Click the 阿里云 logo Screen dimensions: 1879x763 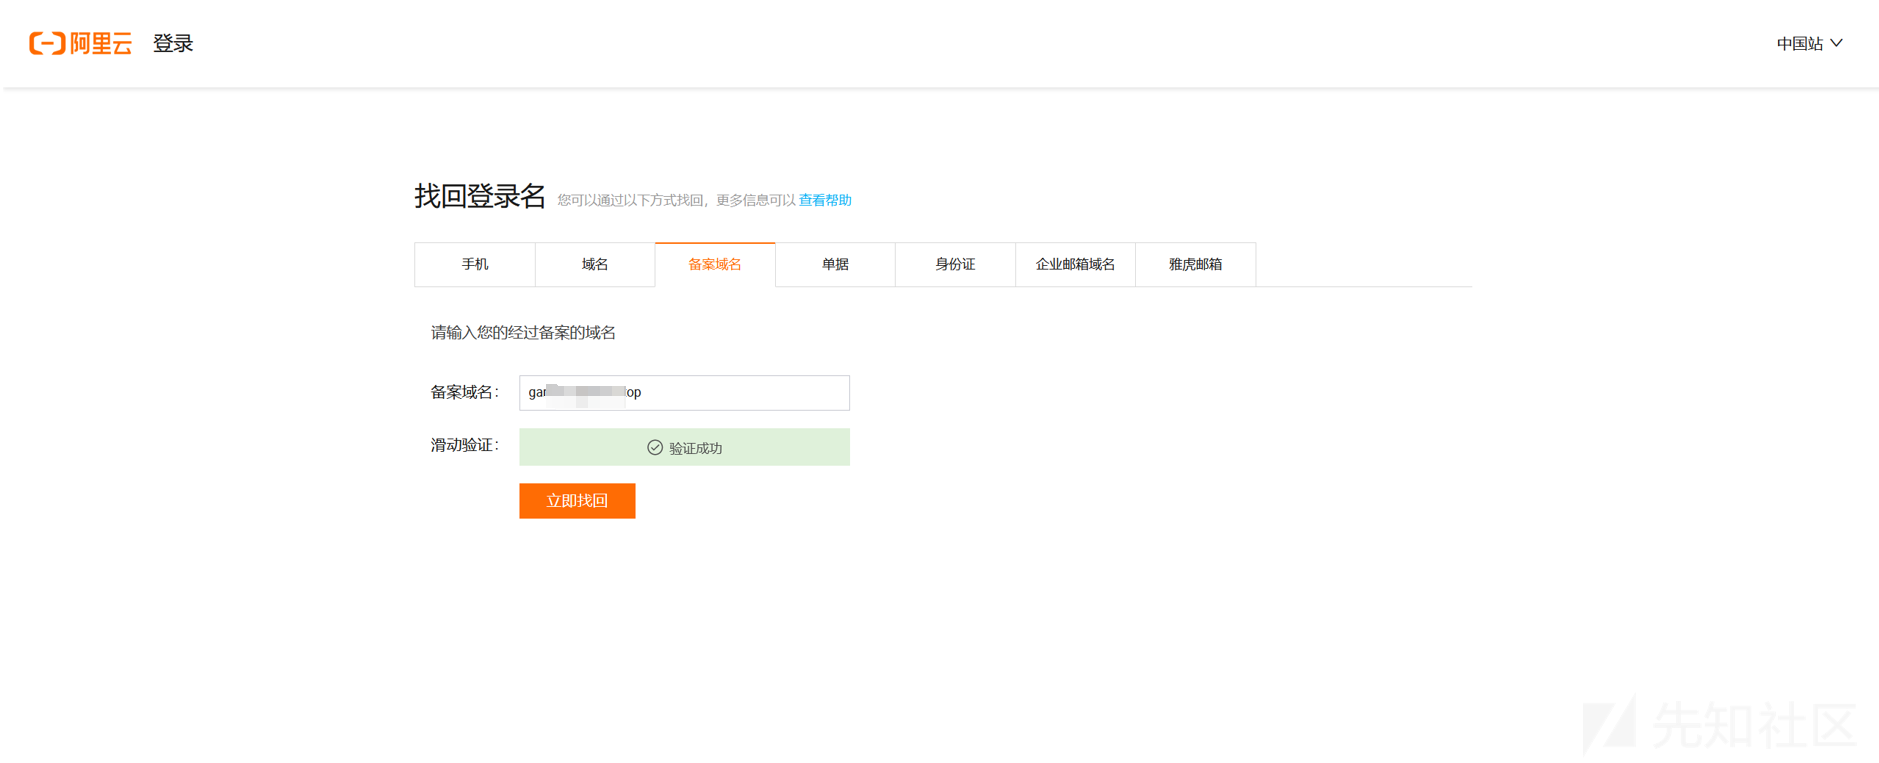(x=80, y=43)
